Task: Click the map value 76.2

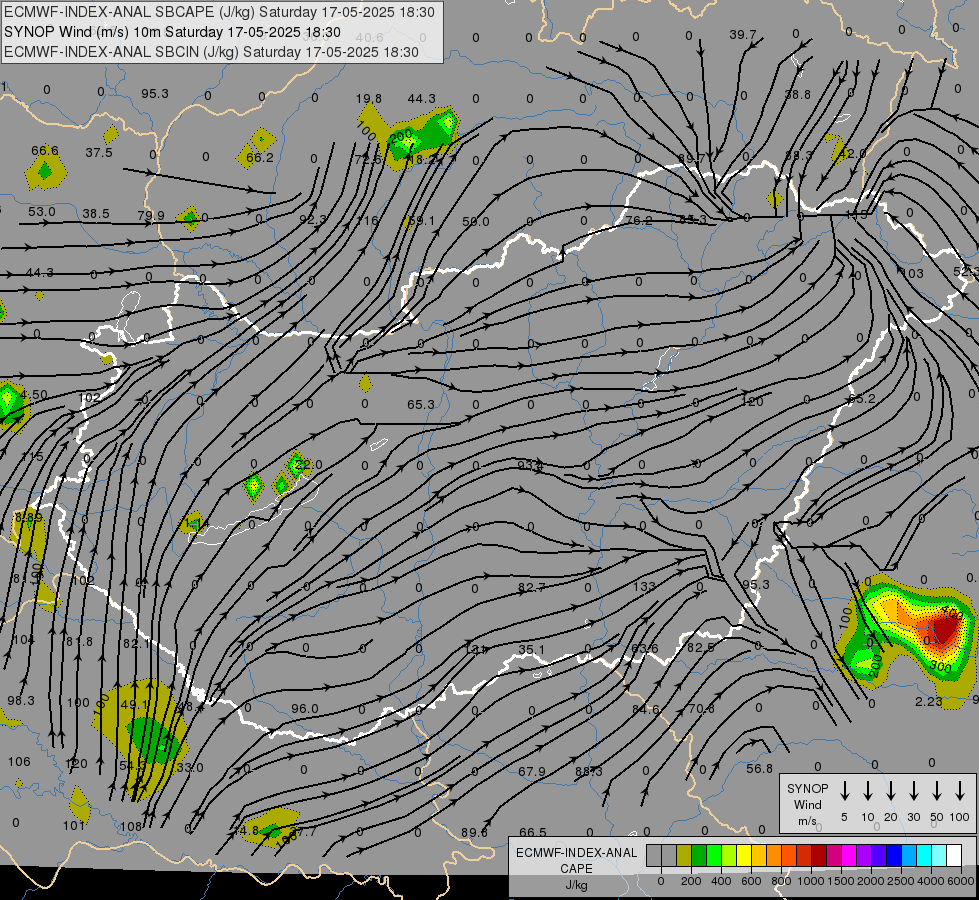Action: click(638, 220)
